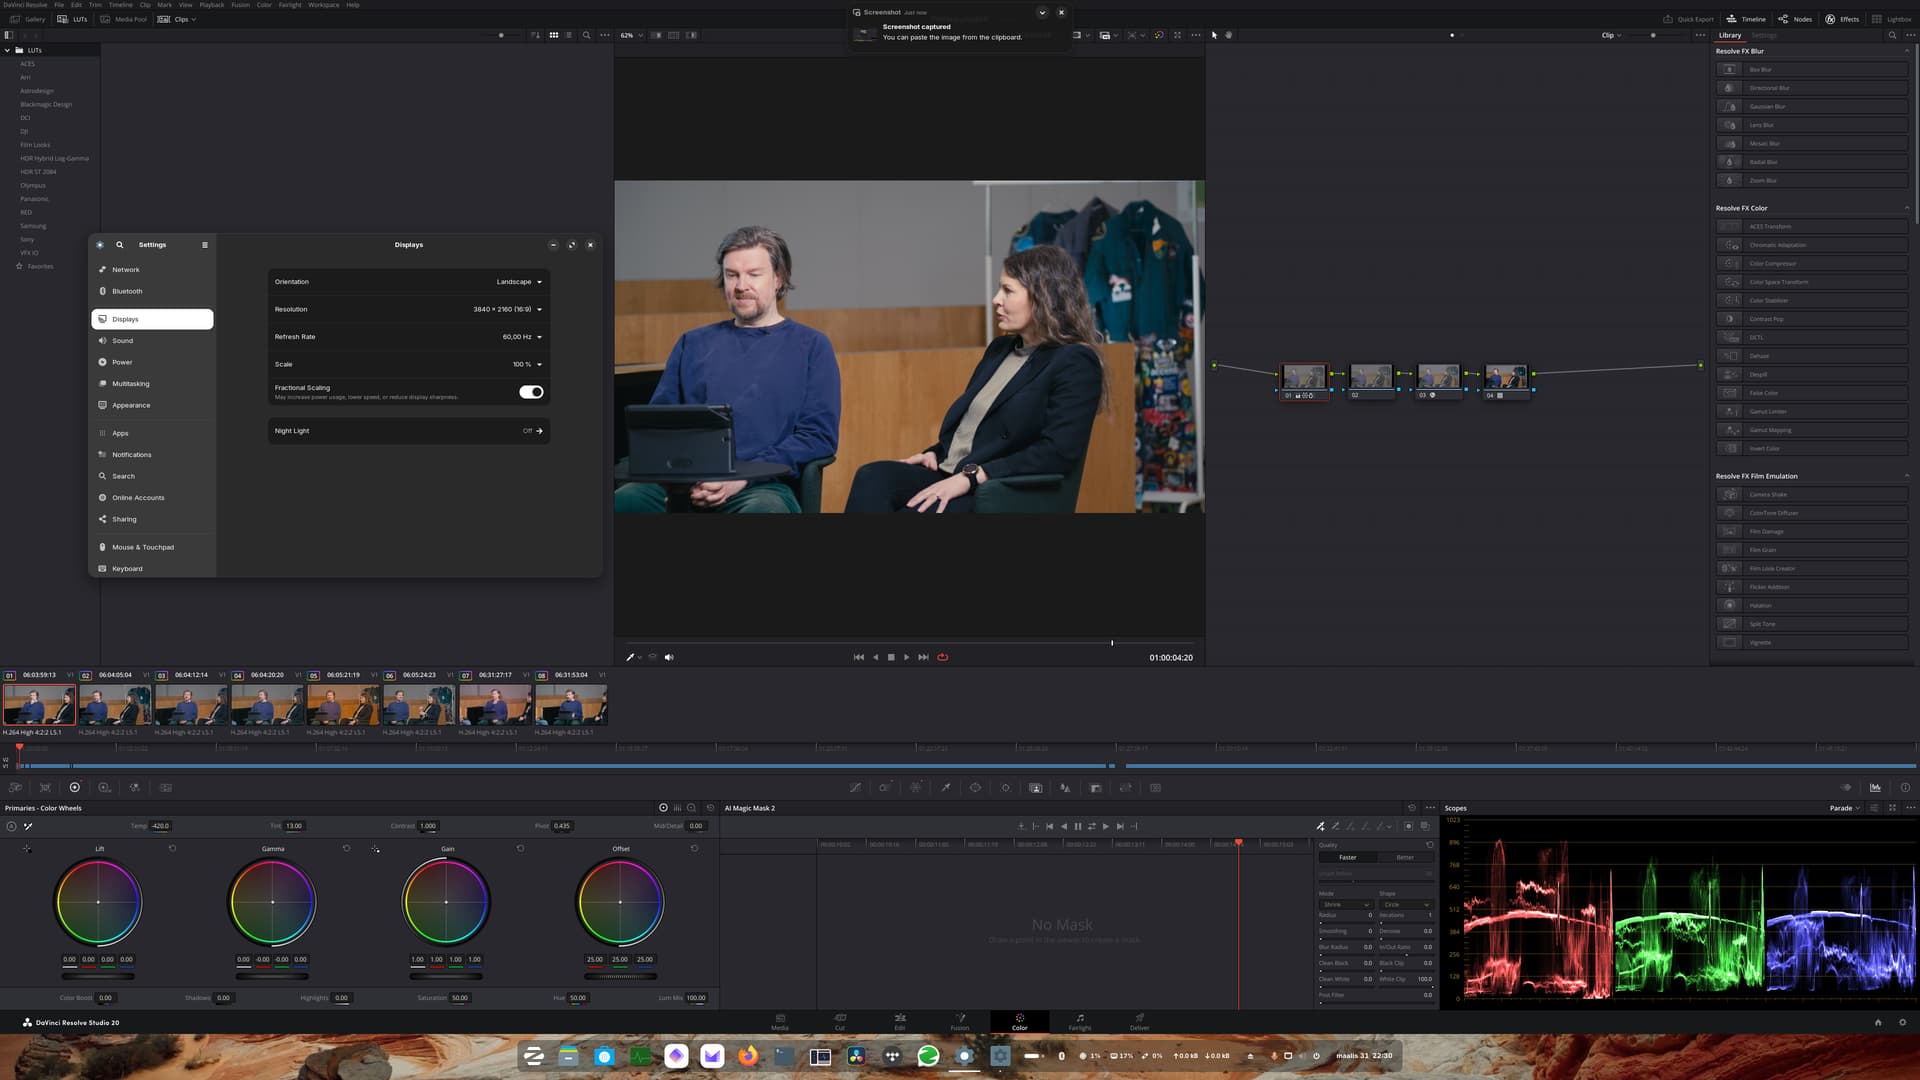Switch to the Fairlight page tab
Viewport: 1920px width, 1080px height.
[1079, 1021]
